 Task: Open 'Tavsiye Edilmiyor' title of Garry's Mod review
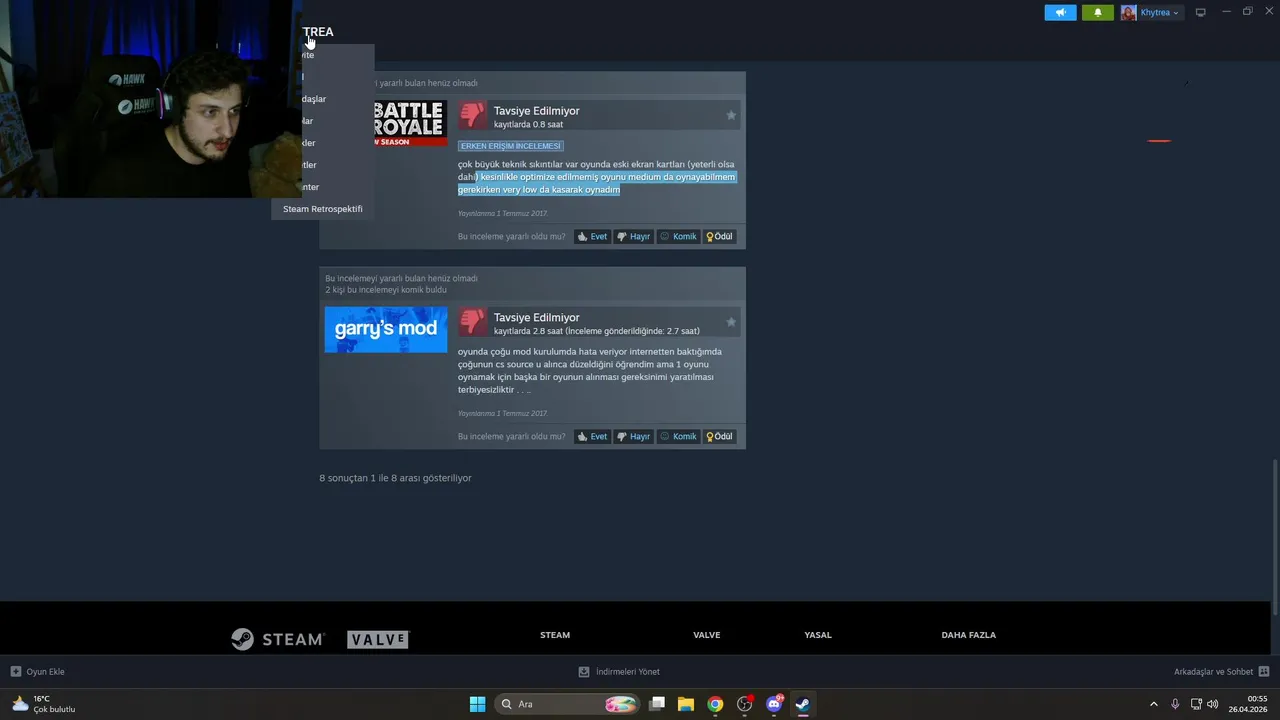(536, 317)
